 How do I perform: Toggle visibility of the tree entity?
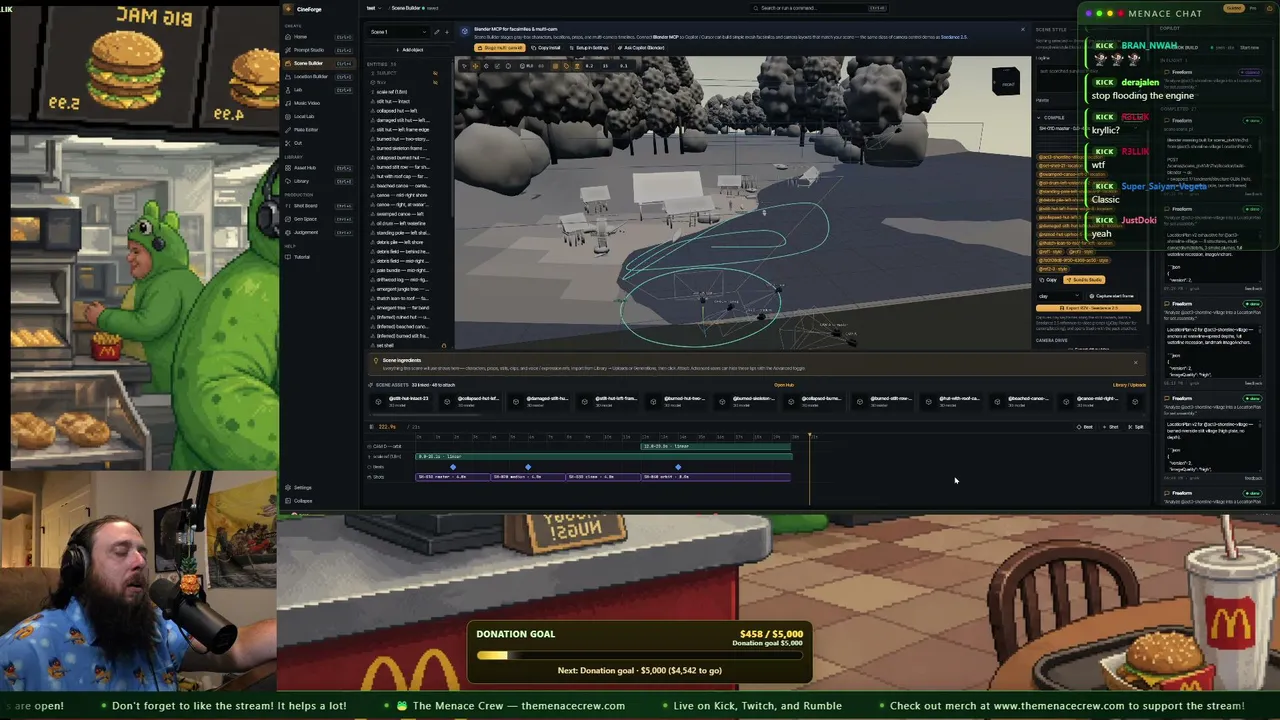point(435,82)
